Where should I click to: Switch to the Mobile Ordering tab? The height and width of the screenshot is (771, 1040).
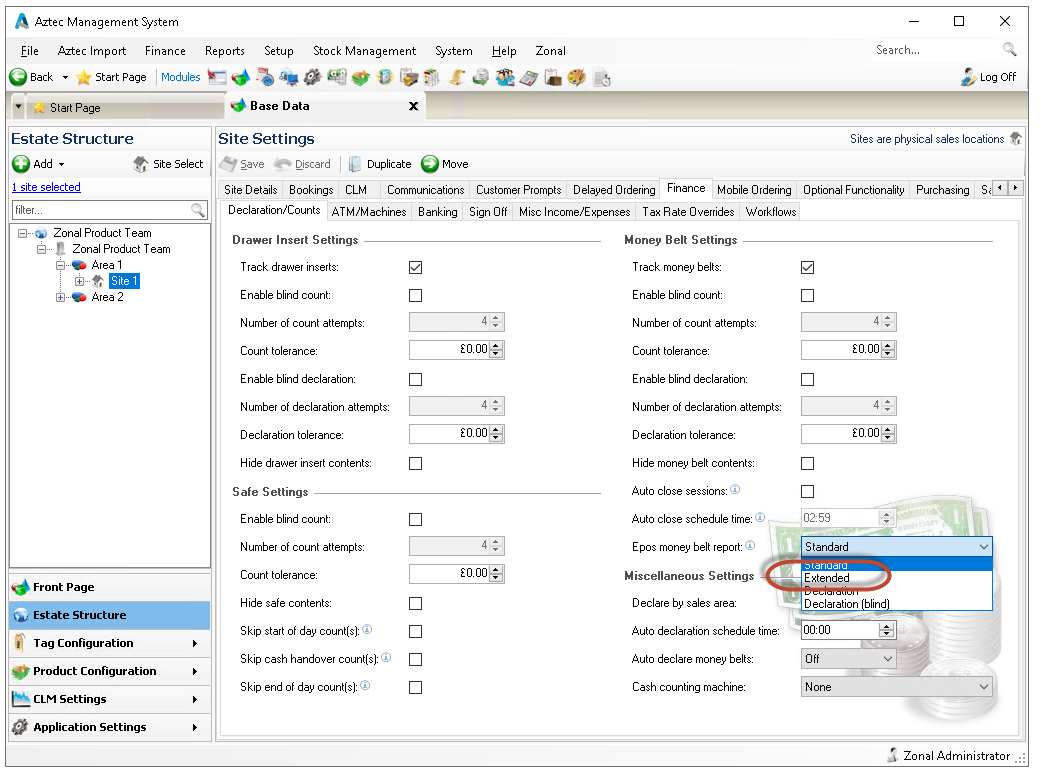tap(754, 190)
